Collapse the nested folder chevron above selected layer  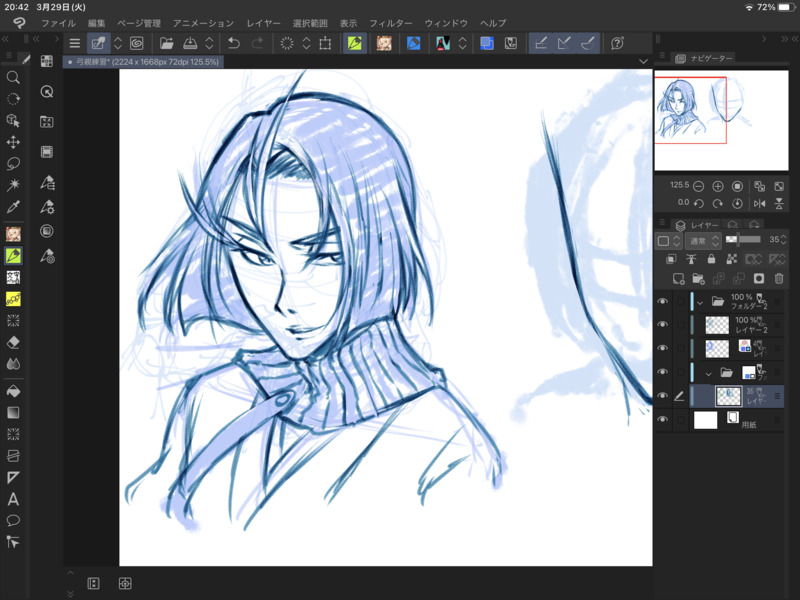pos(708,373)
